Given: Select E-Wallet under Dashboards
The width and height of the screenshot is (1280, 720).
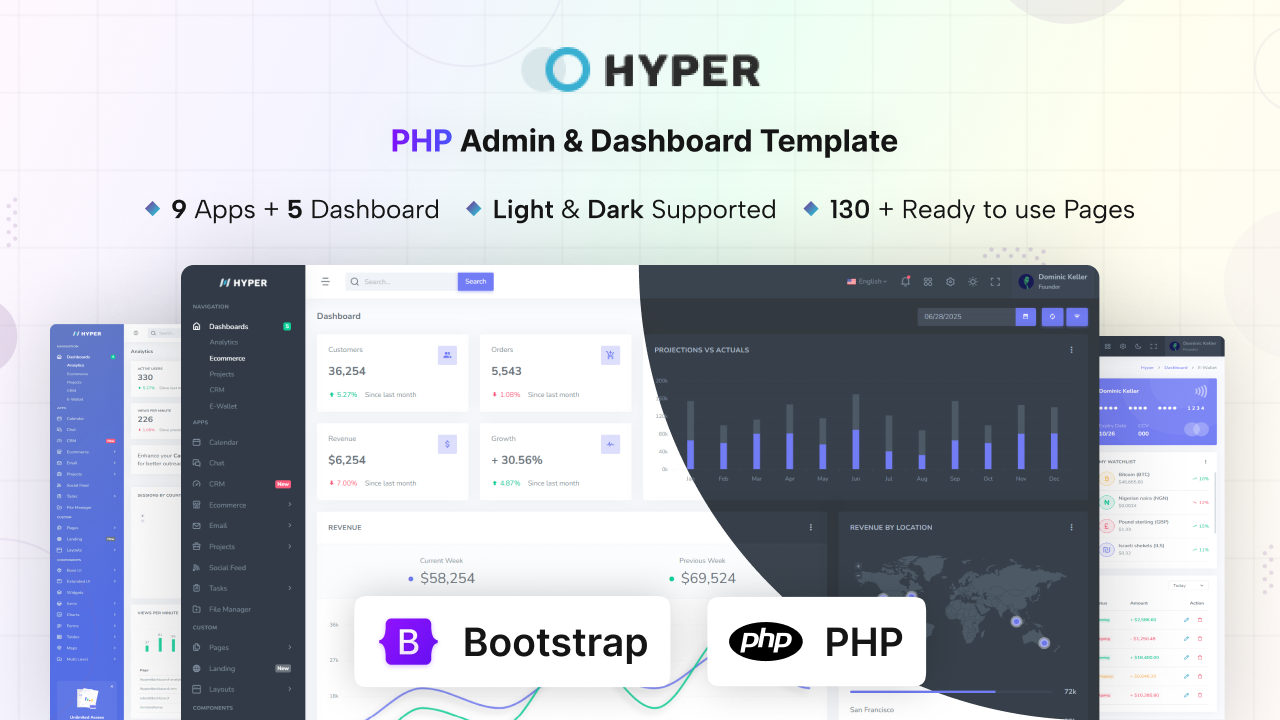Looking at the screenshot, I should pyautogui.click(x=224, y=406).
